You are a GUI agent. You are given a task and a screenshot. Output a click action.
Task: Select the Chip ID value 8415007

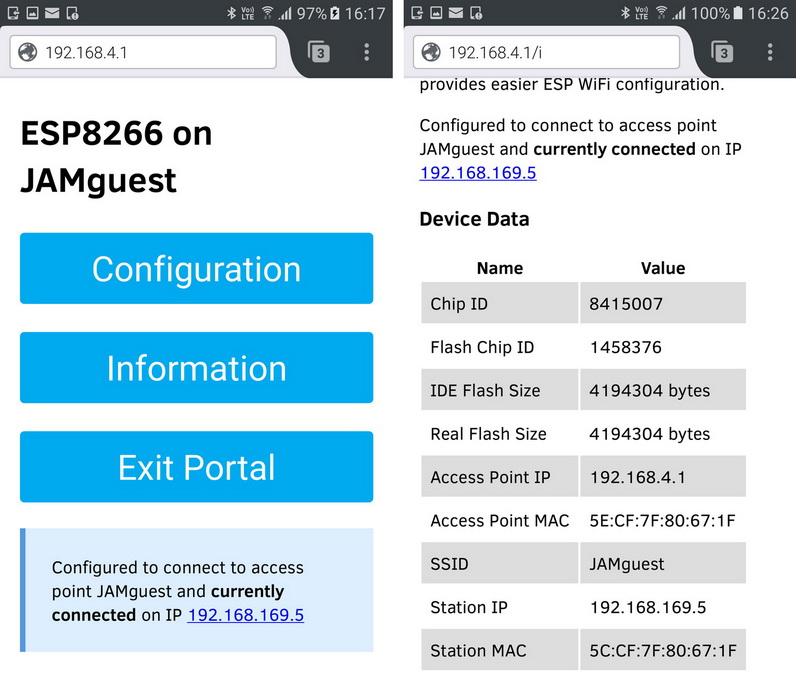pyautogui.click(x=626, y=304)
